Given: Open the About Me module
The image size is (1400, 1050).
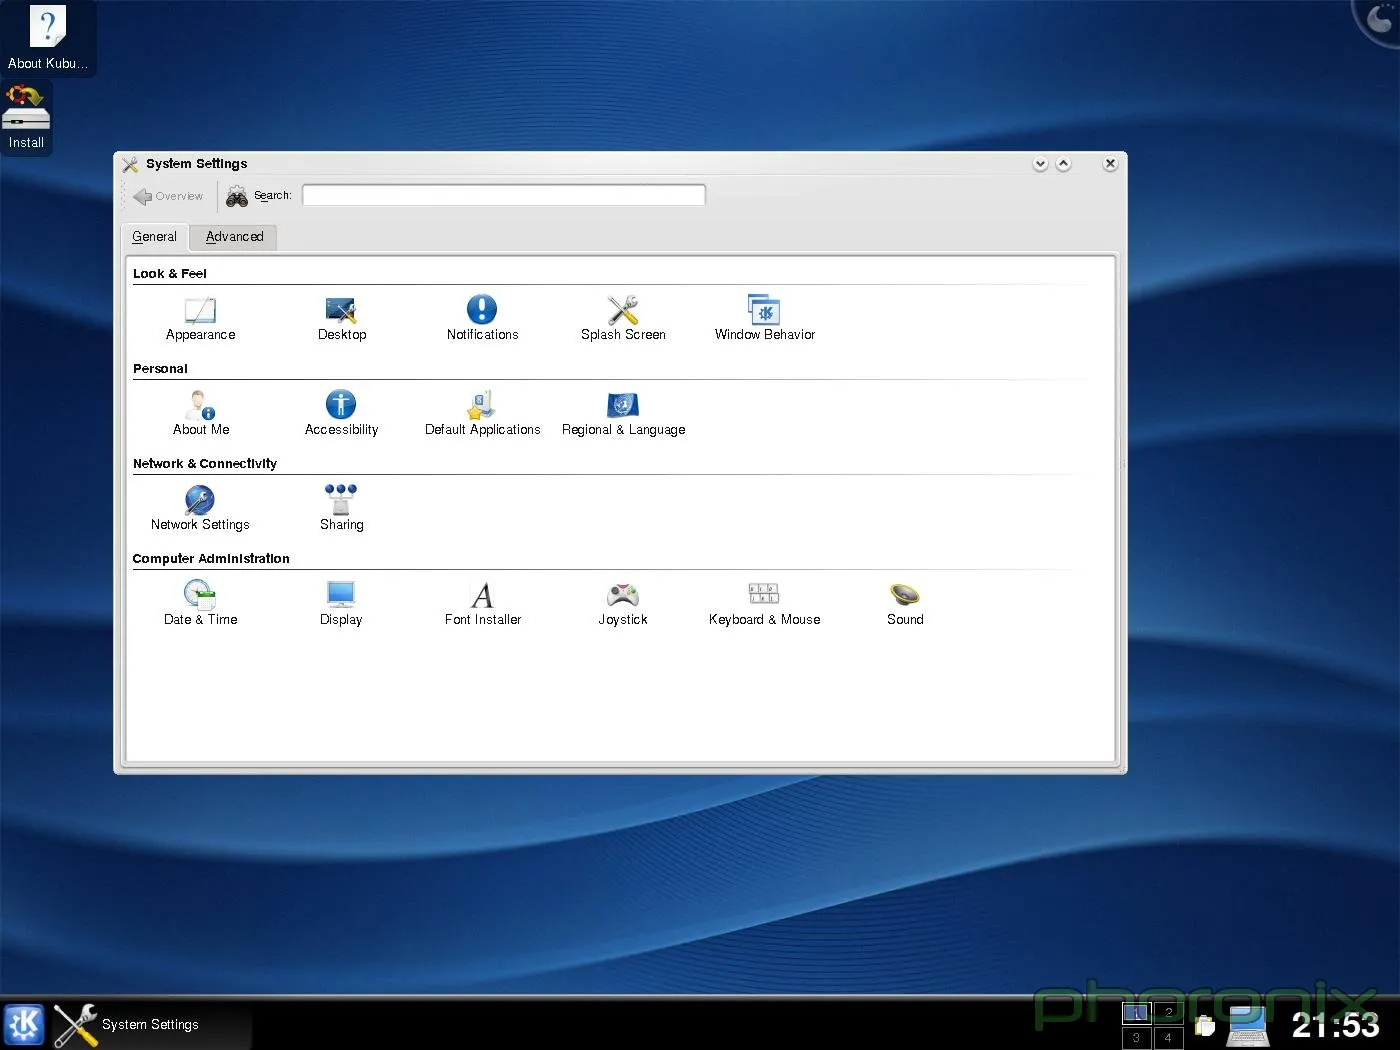Looking at the screenshot, I should coord(200,414).
